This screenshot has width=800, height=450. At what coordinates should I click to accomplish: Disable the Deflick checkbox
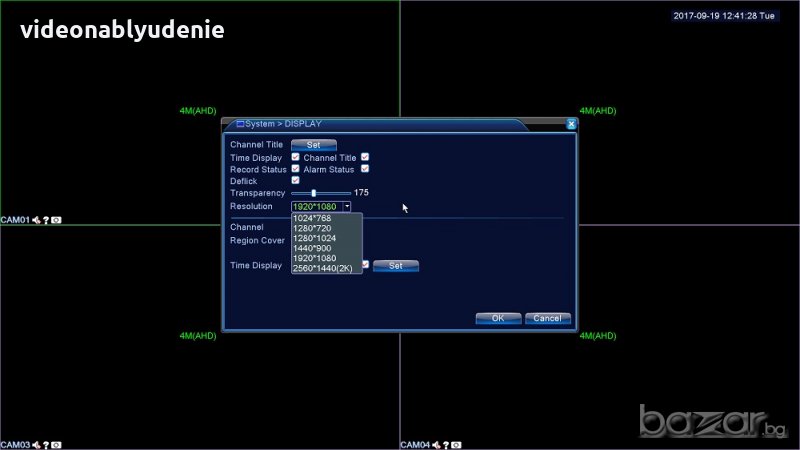click(x=295, y=180)
